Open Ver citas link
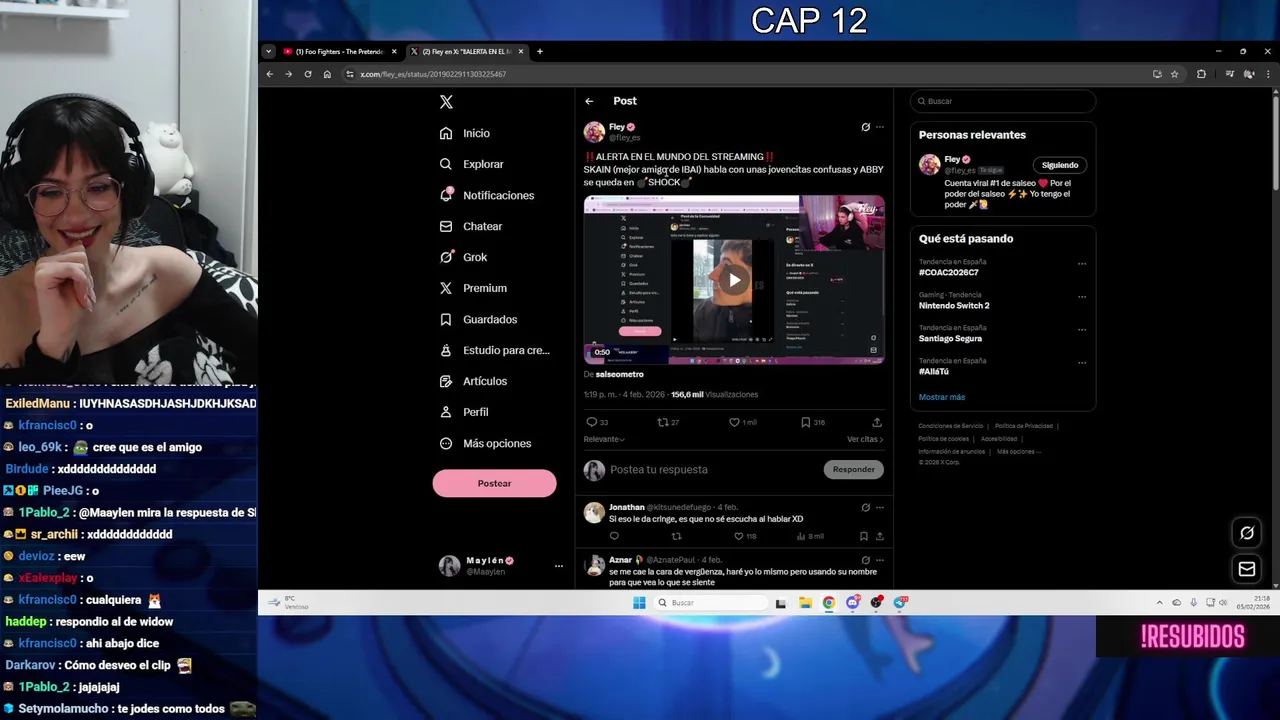Image resolution: width=1280 pixels, height=720 pixels. pyautogui.click(x=865, y=439)
